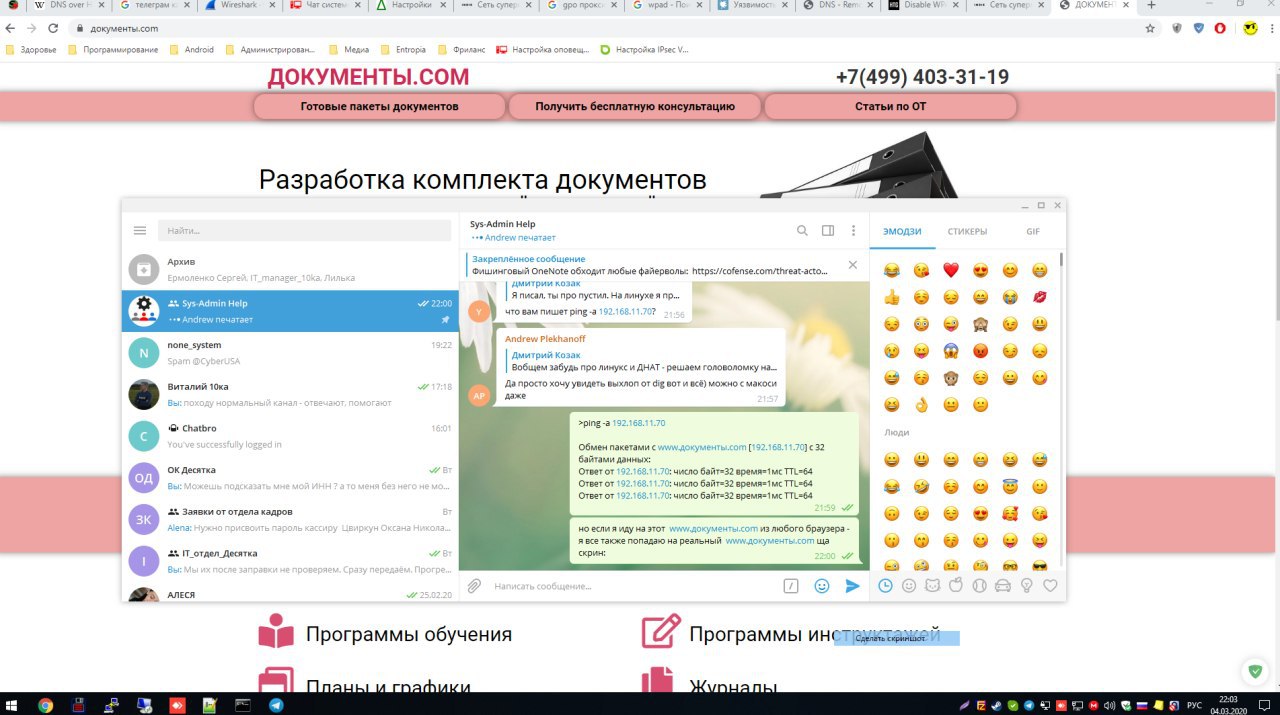Image resolution: width=1280 pixels, height=715 pixels.
Task: Select the recent emoji clock category
Action: [x=885, y=586]
